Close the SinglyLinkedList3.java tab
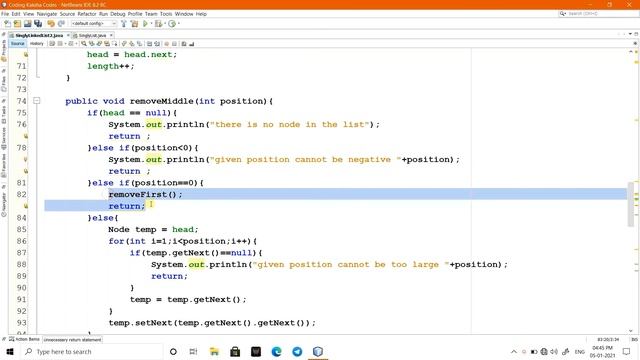This screenshot has height=360, width=640. coord(68,36)
